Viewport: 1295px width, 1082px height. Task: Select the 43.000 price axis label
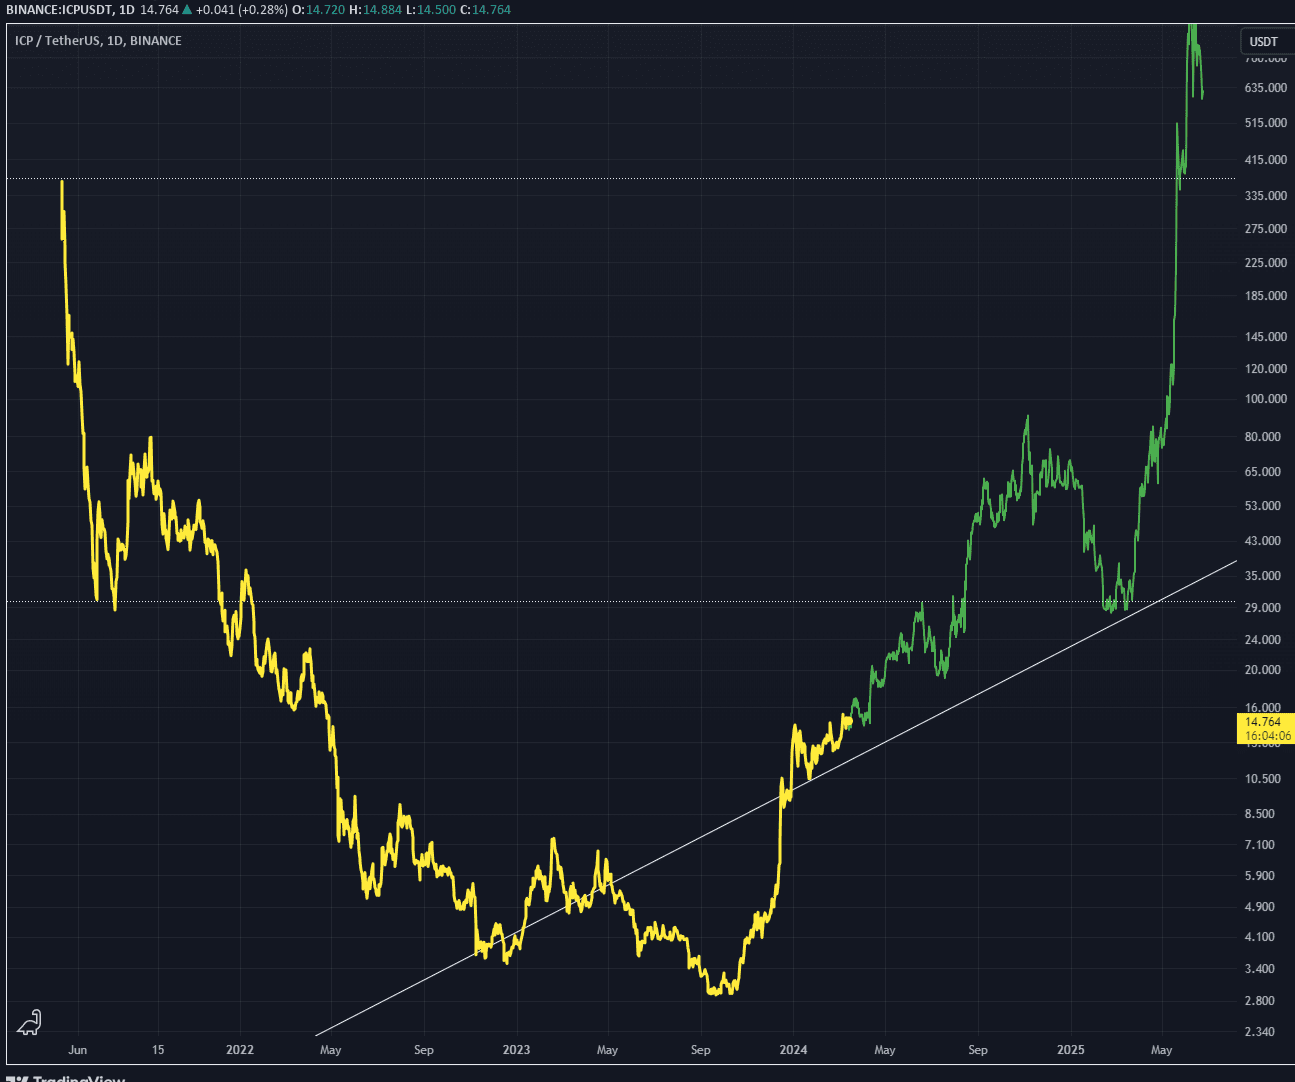tap(1262, 541)
